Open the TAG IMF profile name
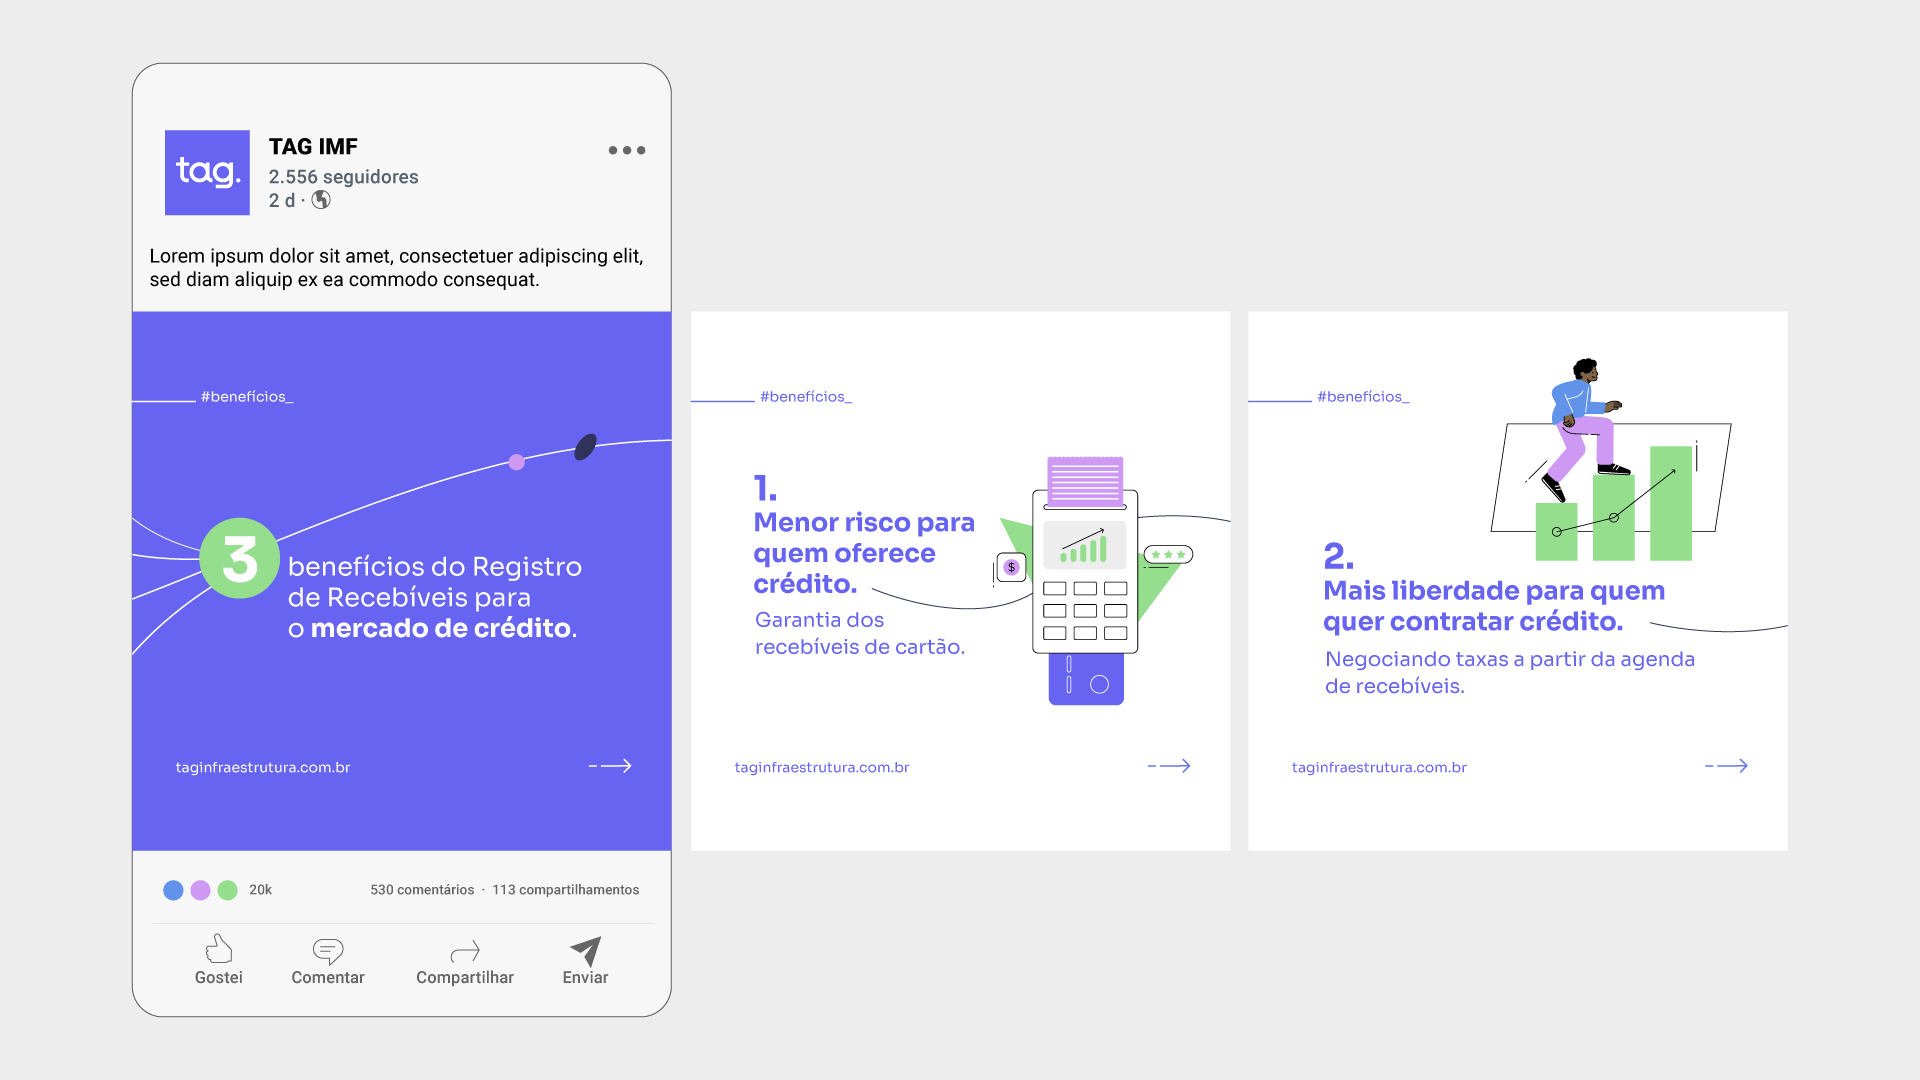This screenshot has height=1080, width=1920. coord(313,146)
